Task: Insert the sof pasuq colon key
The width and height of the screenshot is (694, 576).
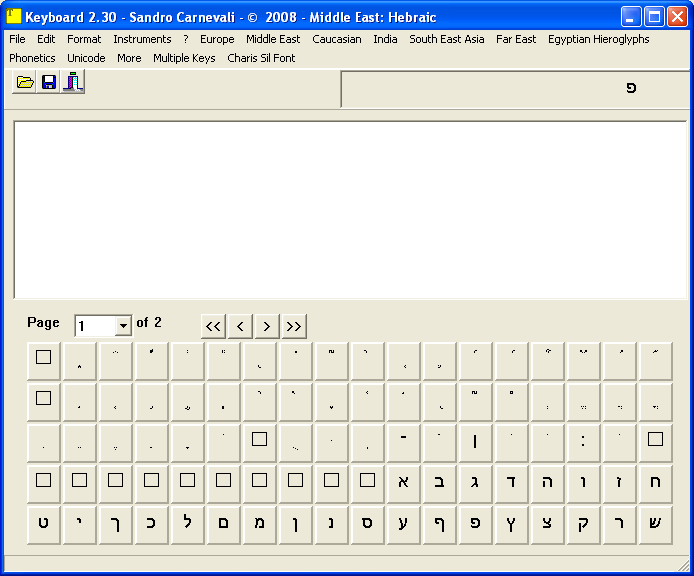Action: point(583,443)
